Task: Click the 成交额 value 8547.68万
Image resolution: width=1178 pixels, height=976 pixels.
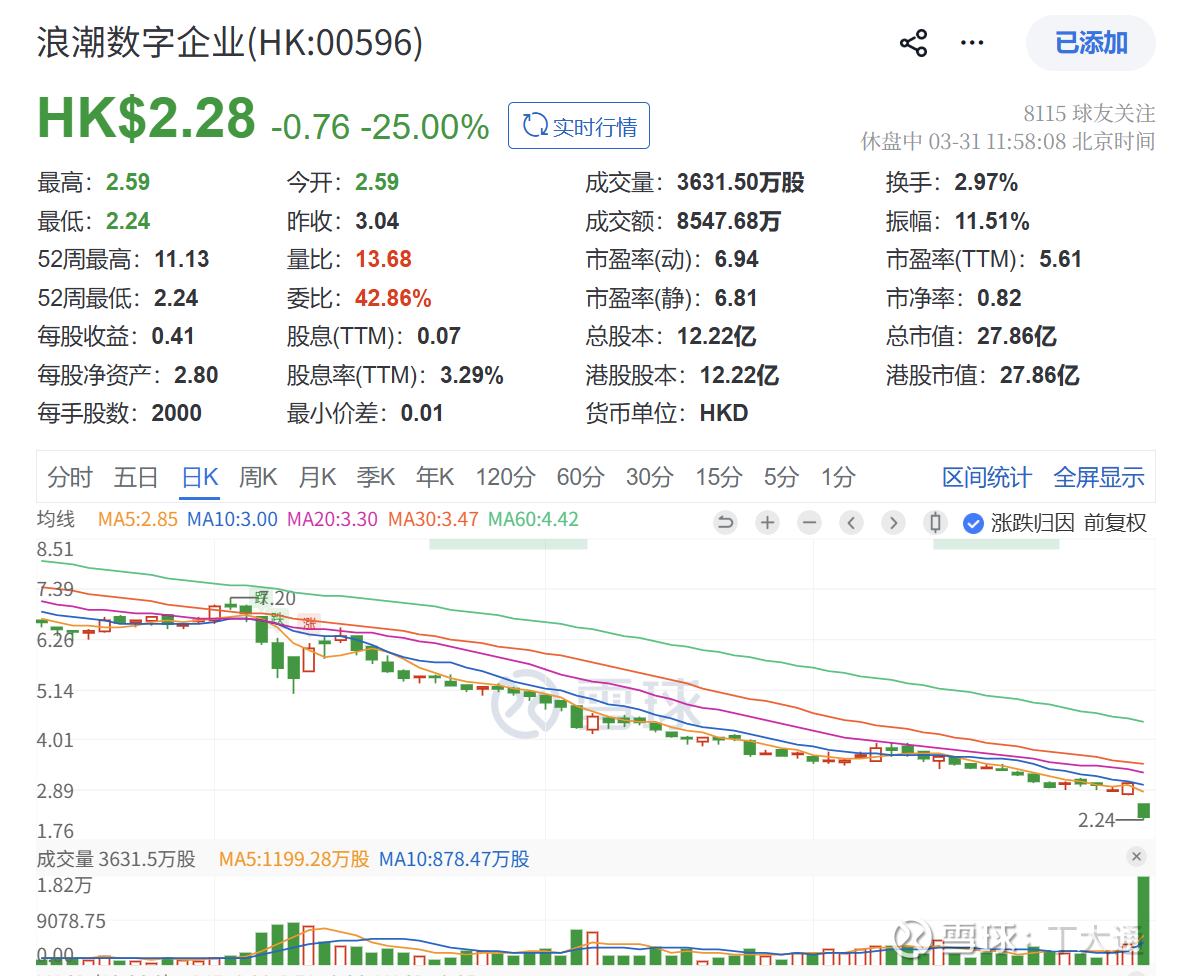Action: click(x=728, y=221)
